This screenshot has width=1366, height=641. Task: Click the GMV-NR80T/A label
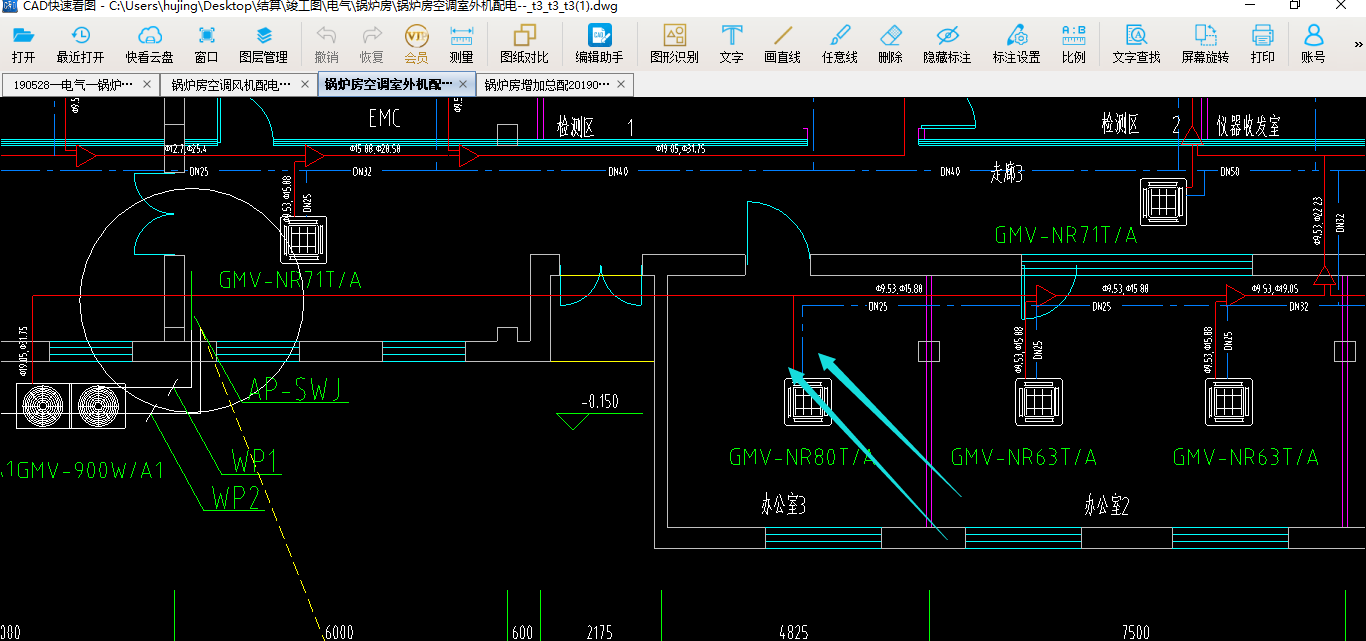(x=802, y=457)
